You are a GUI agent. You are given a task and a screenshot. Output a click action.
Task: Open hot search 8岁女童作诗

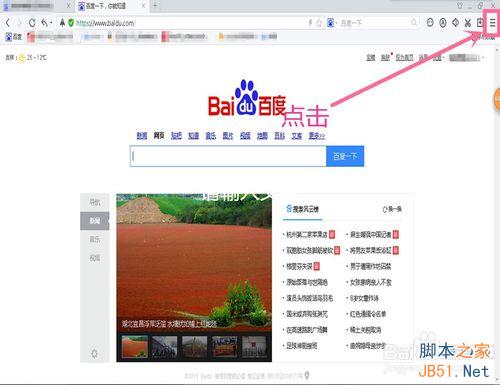point(364,298)
